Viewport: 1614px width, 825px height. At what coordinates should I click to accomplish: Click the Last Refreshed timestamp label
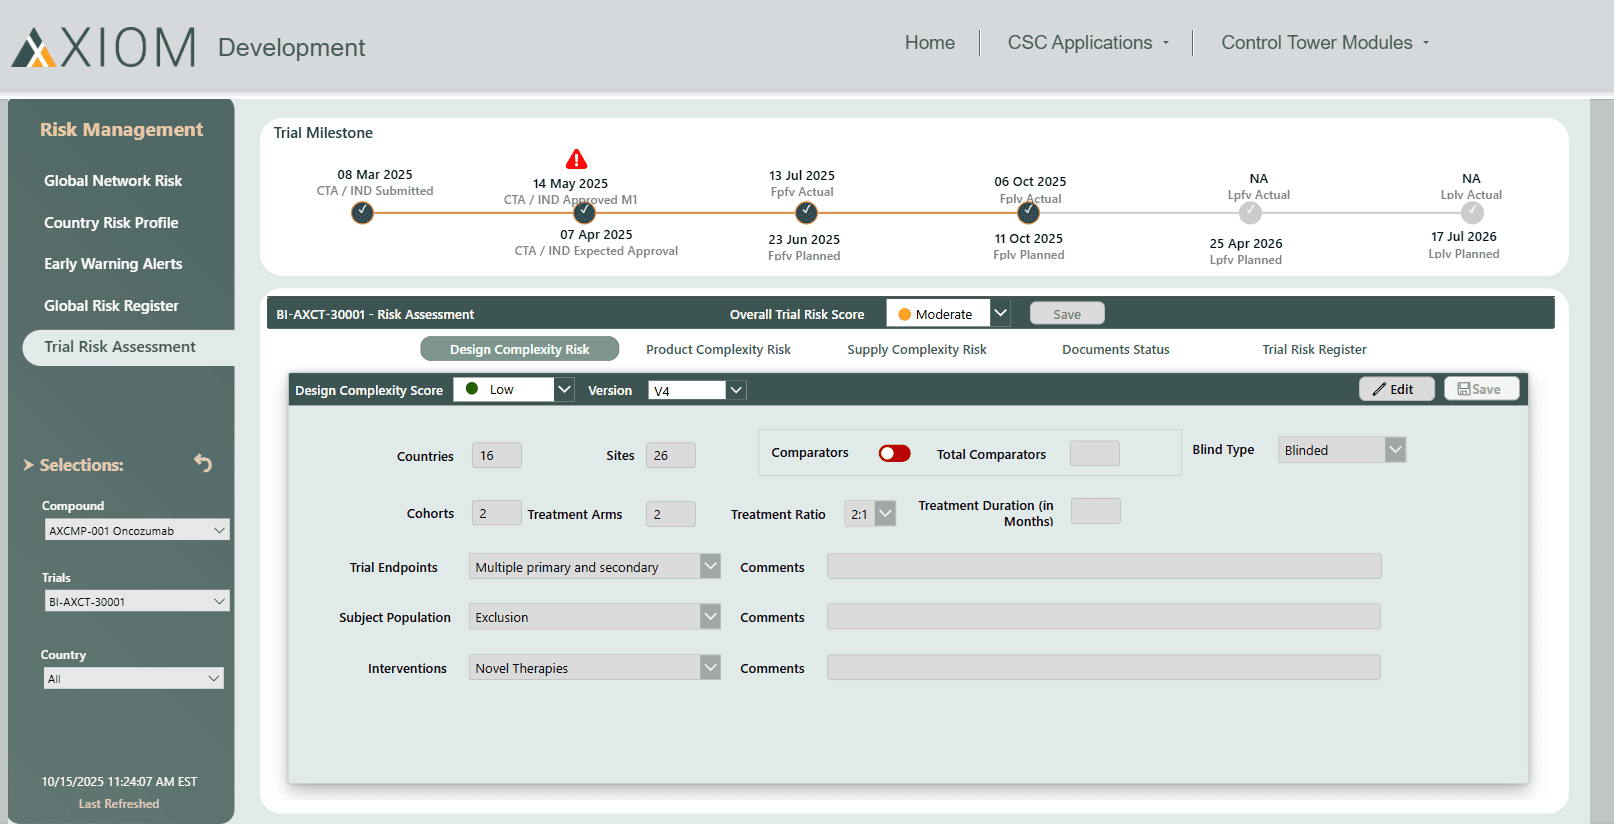point(119,804)
